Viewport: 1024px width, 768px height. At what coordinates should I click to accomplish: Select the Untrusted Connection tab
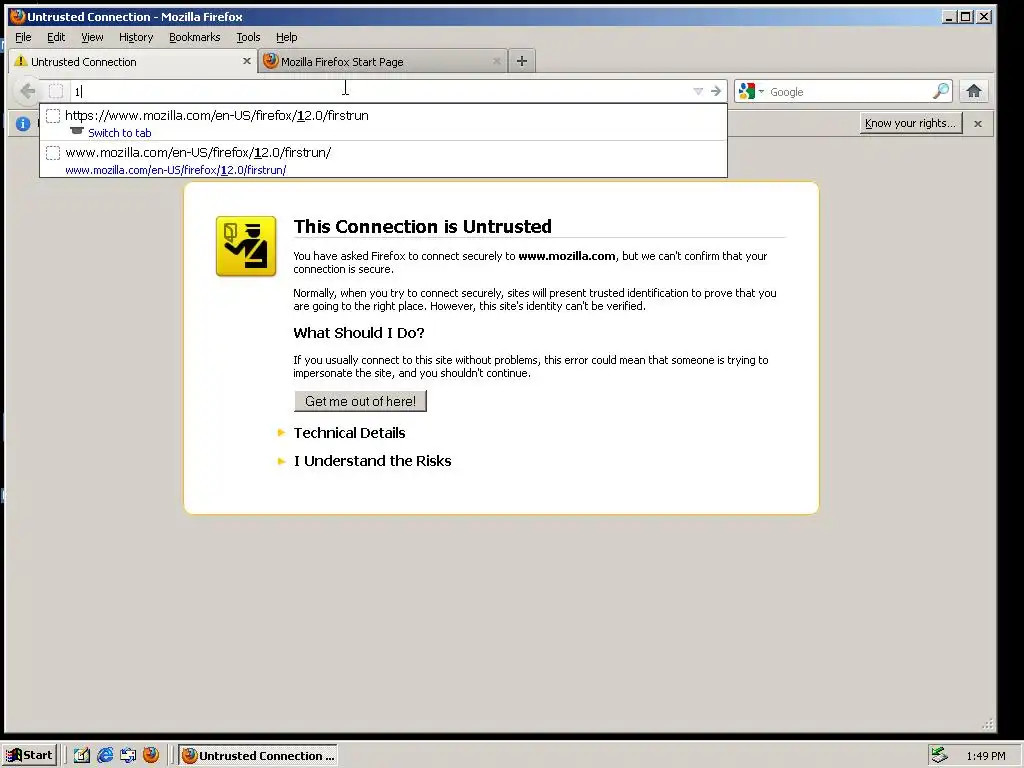point(133,61)
